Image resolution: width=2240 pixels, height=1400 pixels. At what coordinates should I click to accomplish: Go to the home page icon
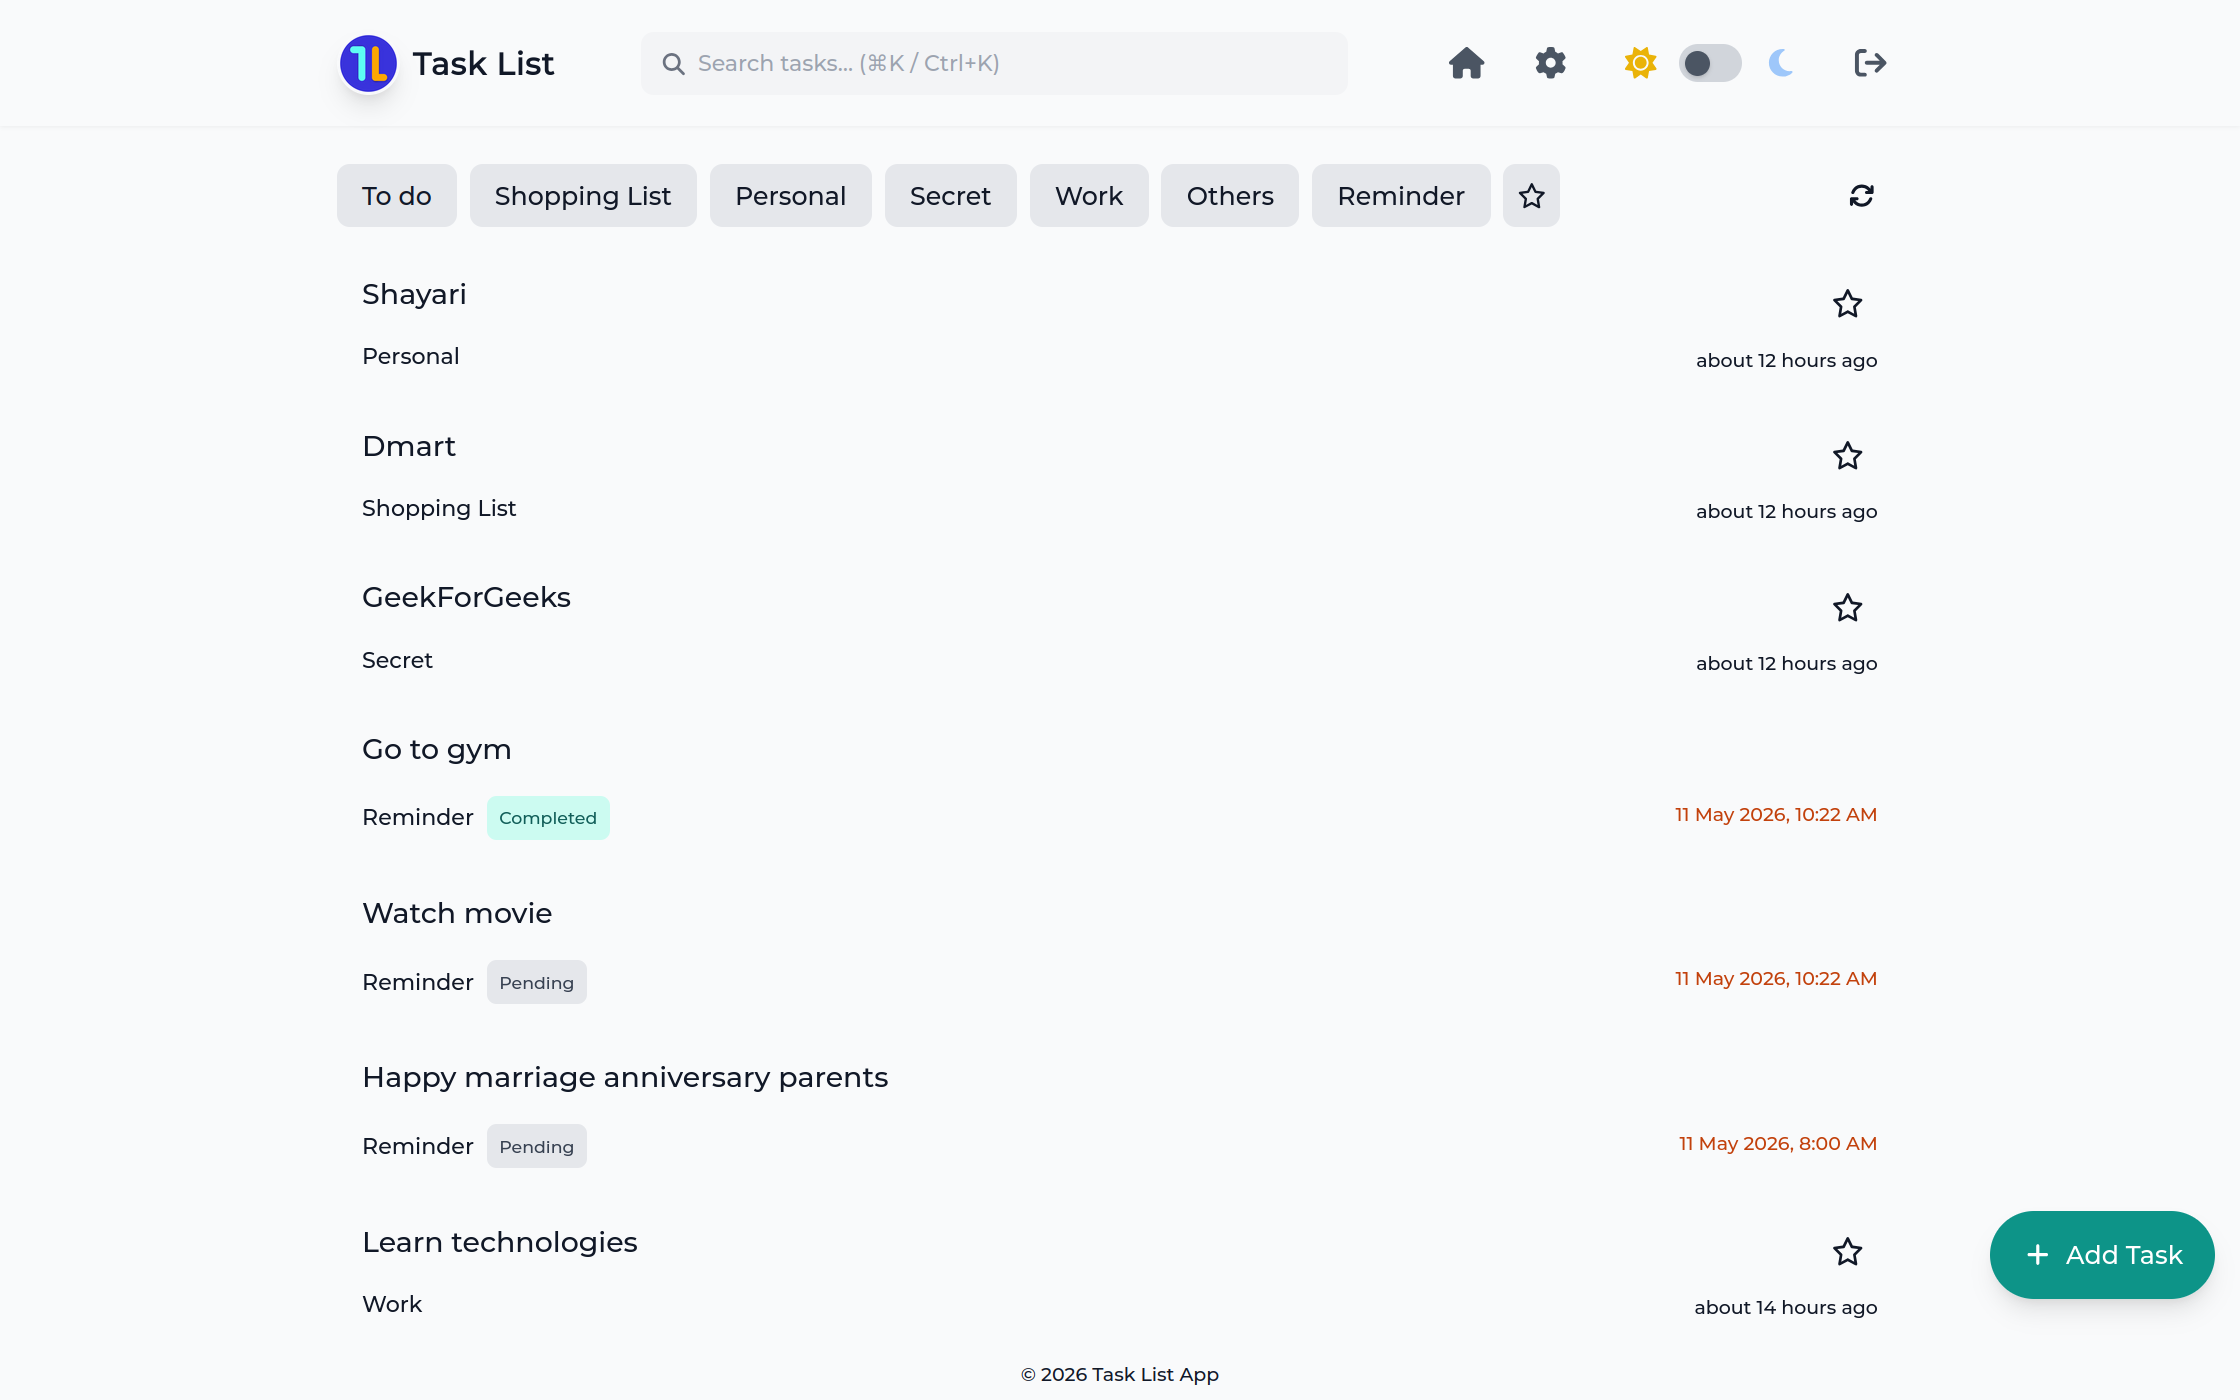click(x=1466, y=63)
